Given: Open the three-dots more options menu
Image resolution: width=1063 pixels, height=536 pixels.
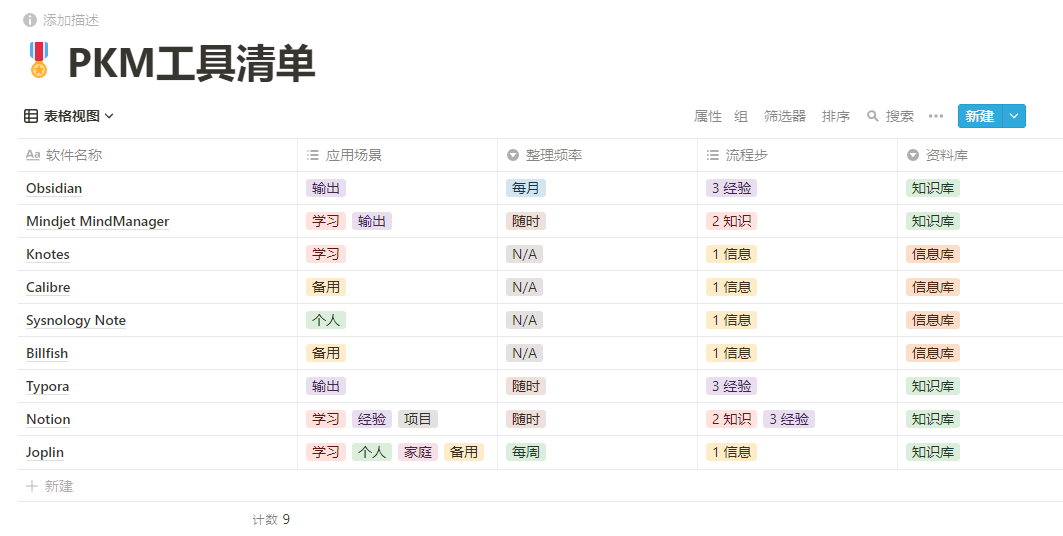Looking at the screenshot, I should tap(936, 117).
